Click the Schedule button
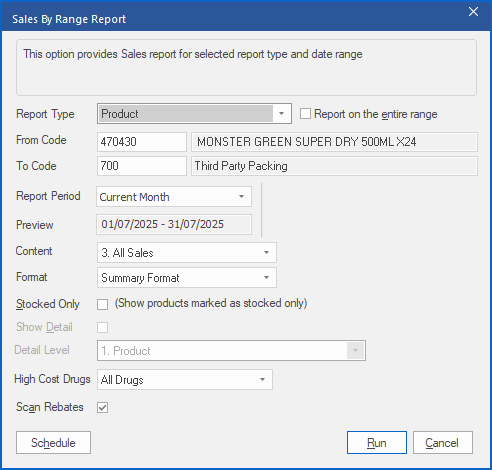Screen dimensions: 492x470 coord(53,443)
